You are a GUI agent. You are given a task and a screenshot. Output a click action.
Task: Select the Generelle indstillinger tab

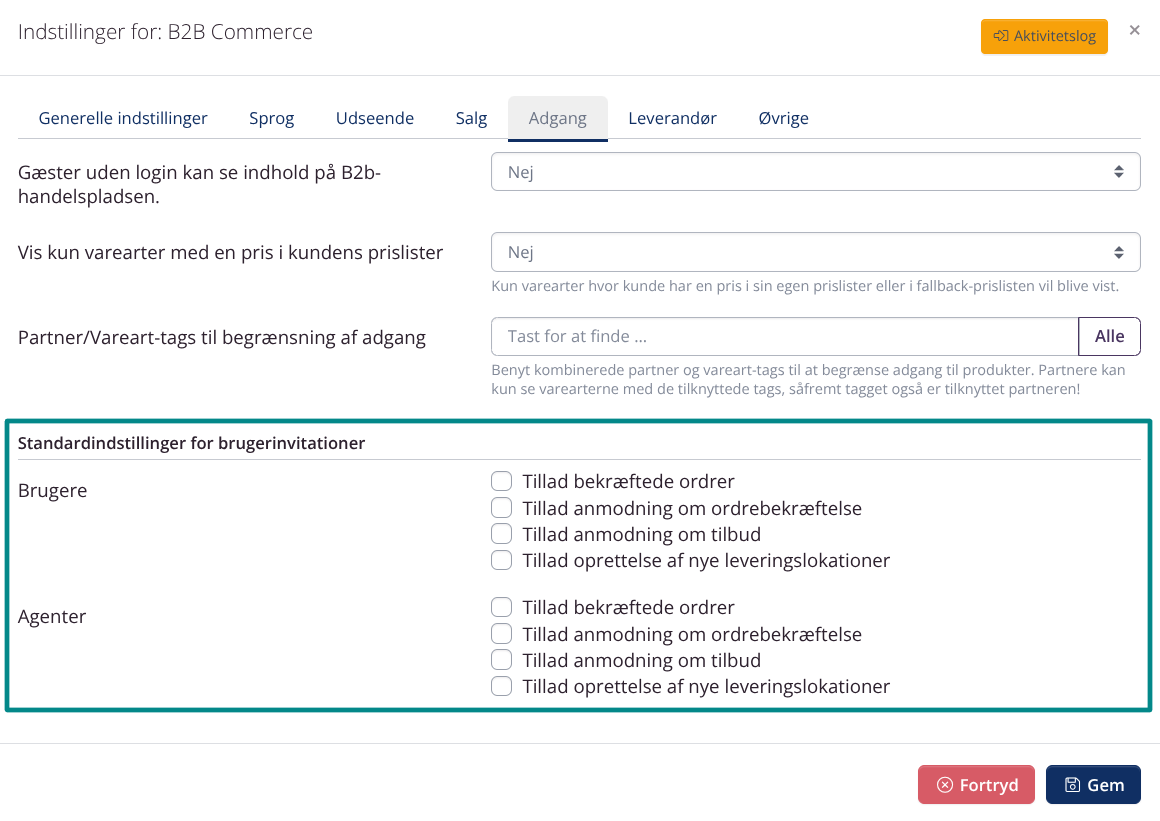point(123,118)
